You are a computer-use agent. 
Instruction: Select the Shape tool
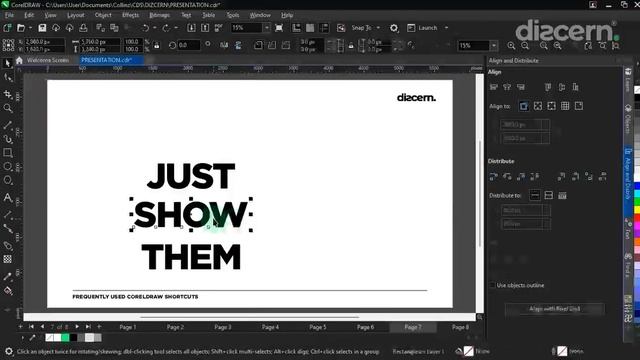pos(8,78)
